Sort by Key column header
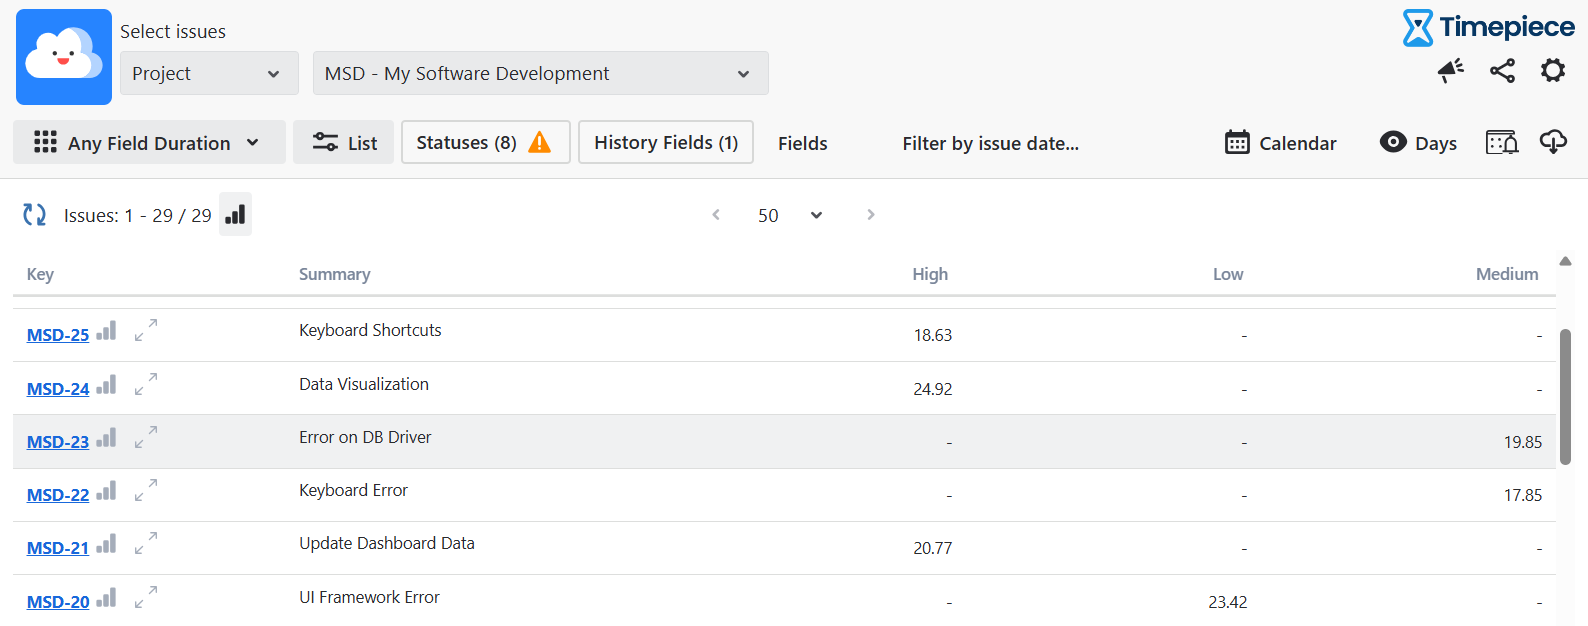This screenshot has height=626, width=1588. point(40,274)
